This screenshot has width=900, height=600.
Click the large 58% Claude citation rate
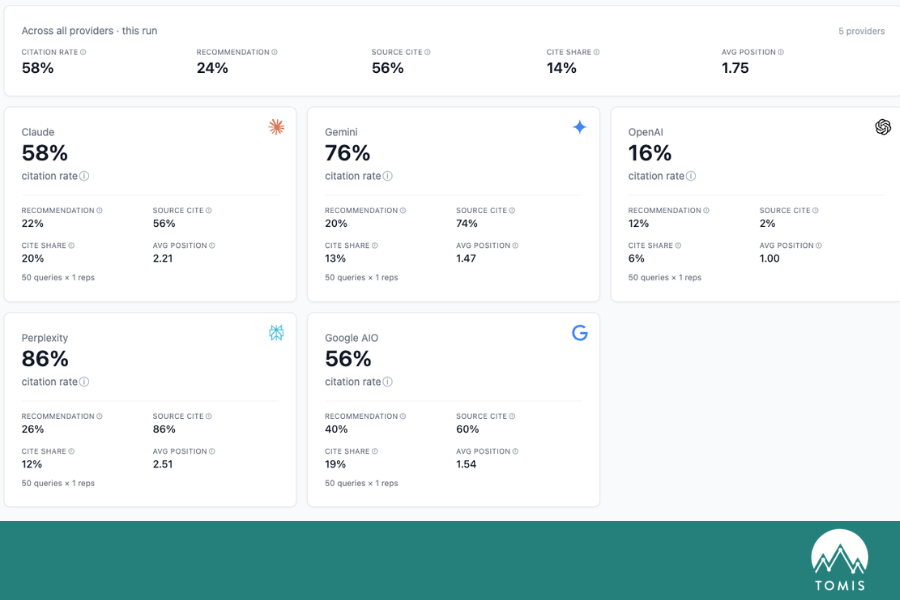click(x=45, y=153)
